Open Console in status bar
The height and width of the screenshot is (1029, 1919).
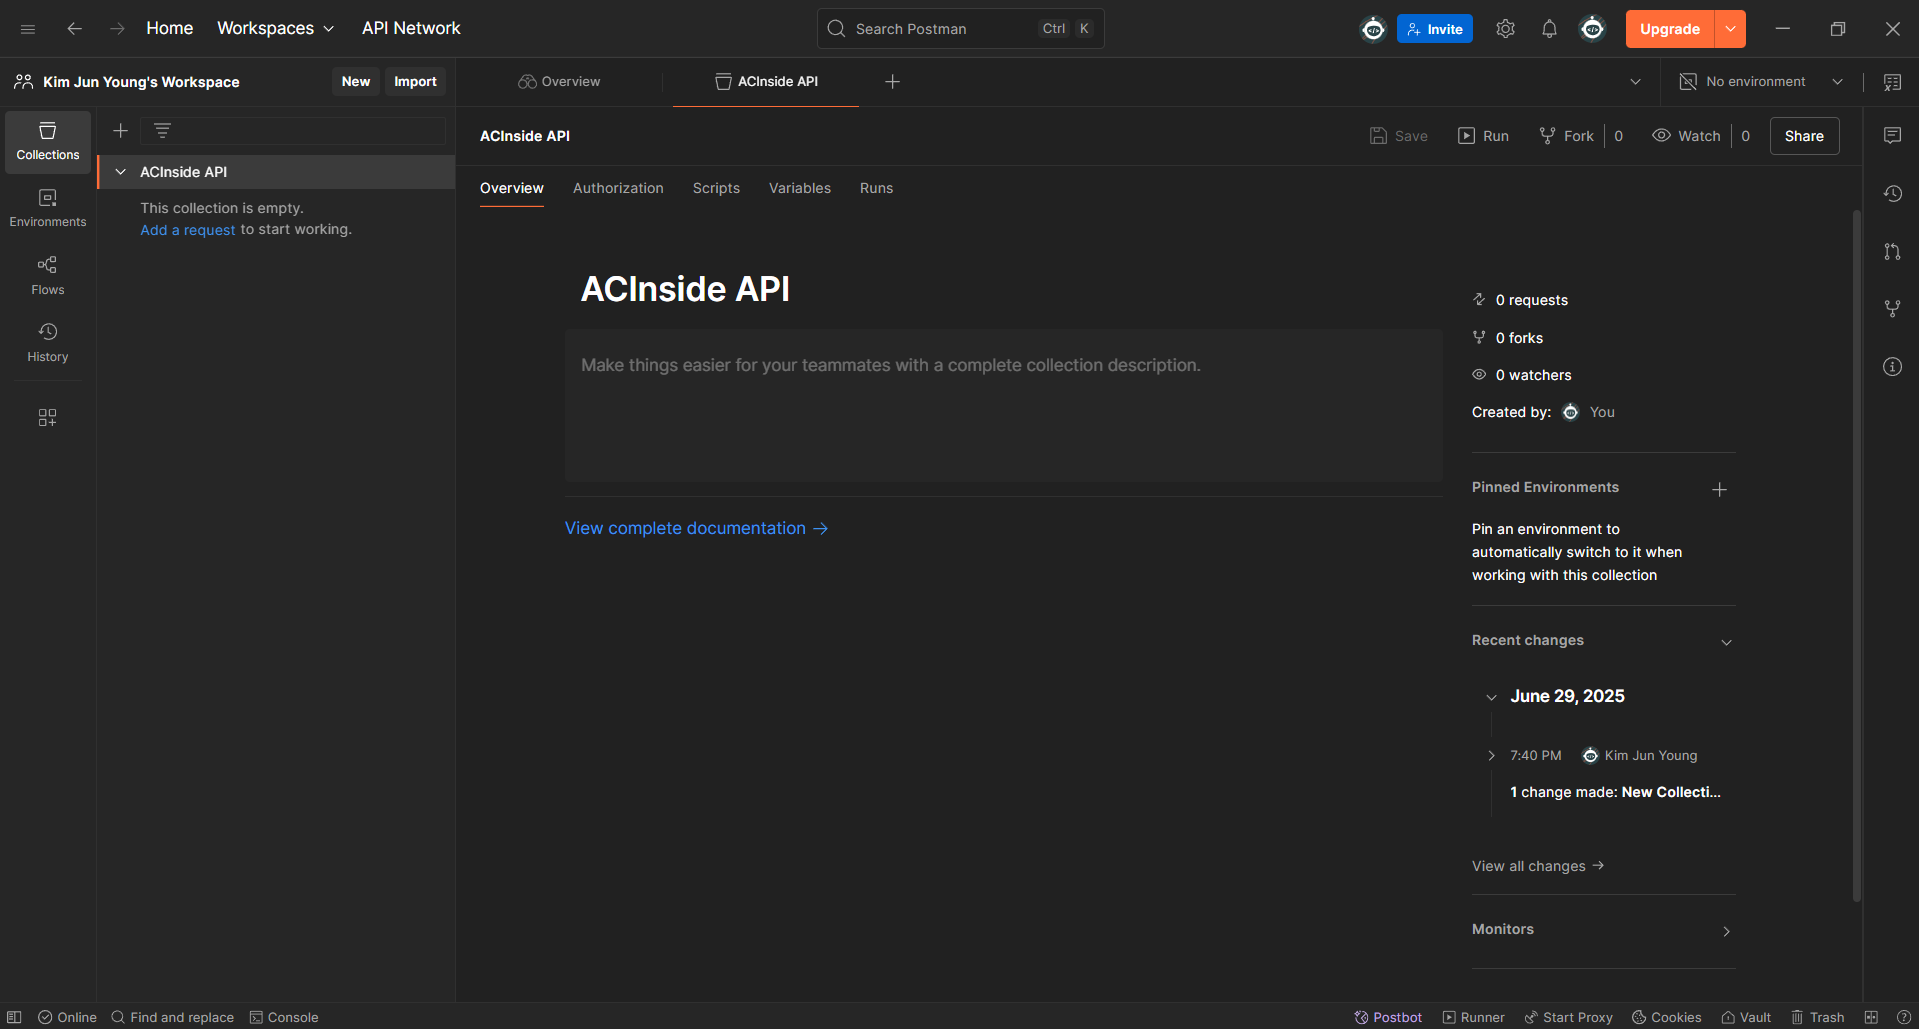[284, 1017]
